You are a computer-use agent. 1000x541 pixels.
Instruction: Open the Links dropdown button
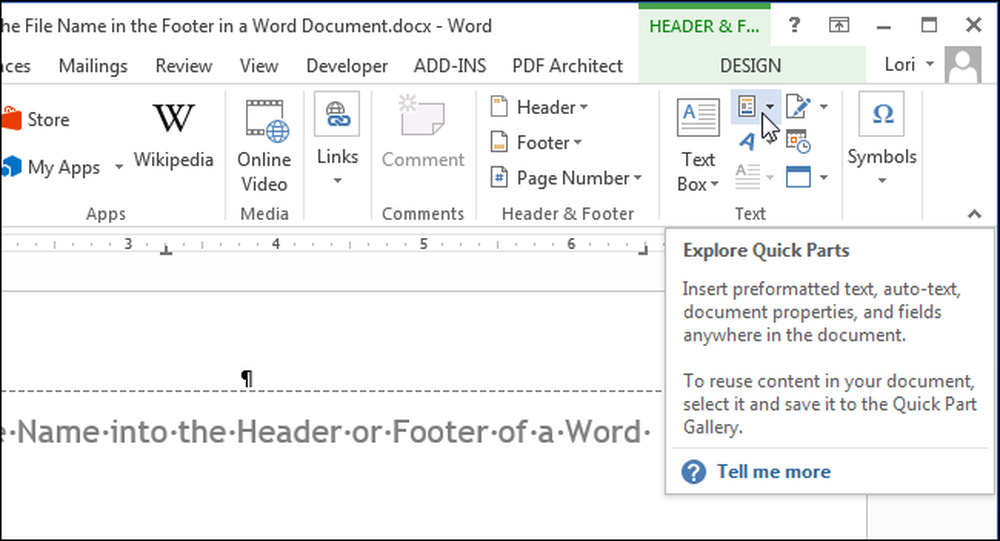tap(337, 140)
